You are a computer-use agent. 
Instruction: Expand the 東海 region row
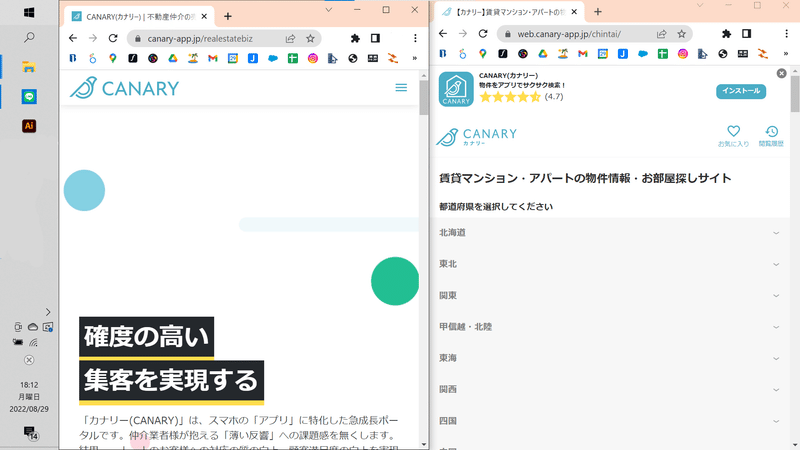(610, 358)
